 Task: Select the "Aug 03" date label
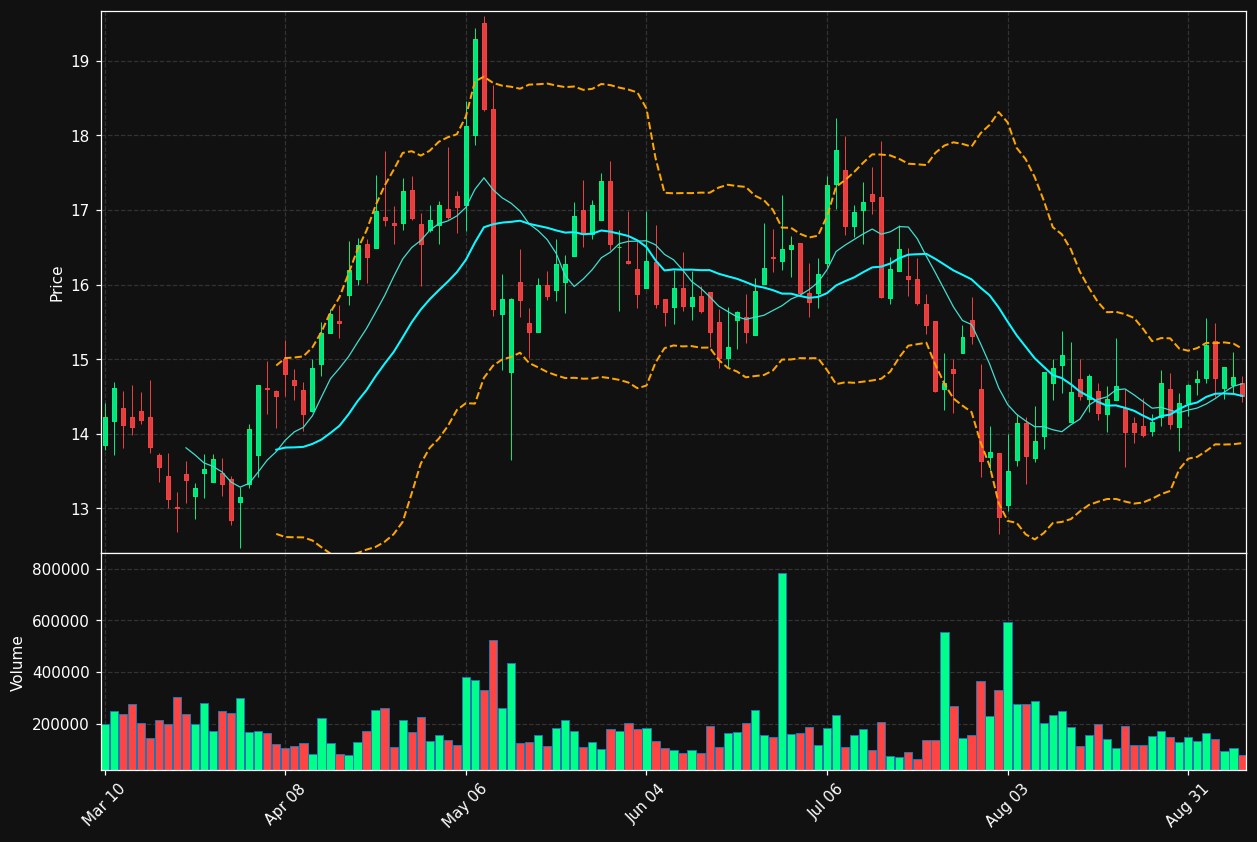point(1007,804)
